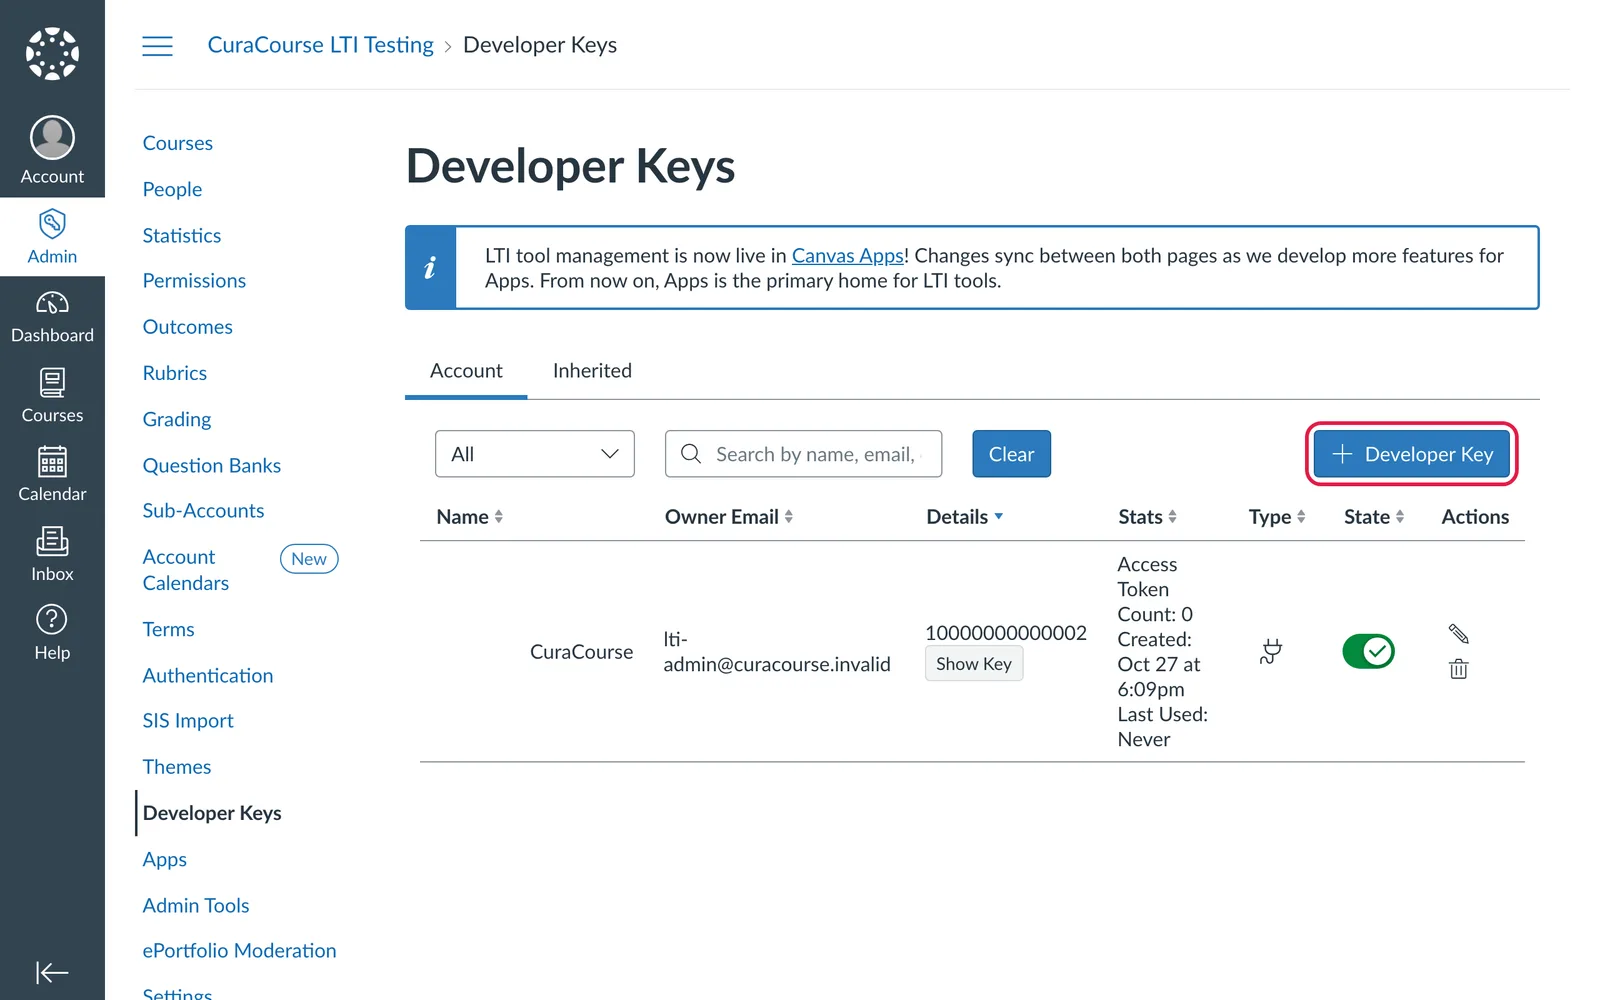Add a new Developer Key

tap(1412, 454)
